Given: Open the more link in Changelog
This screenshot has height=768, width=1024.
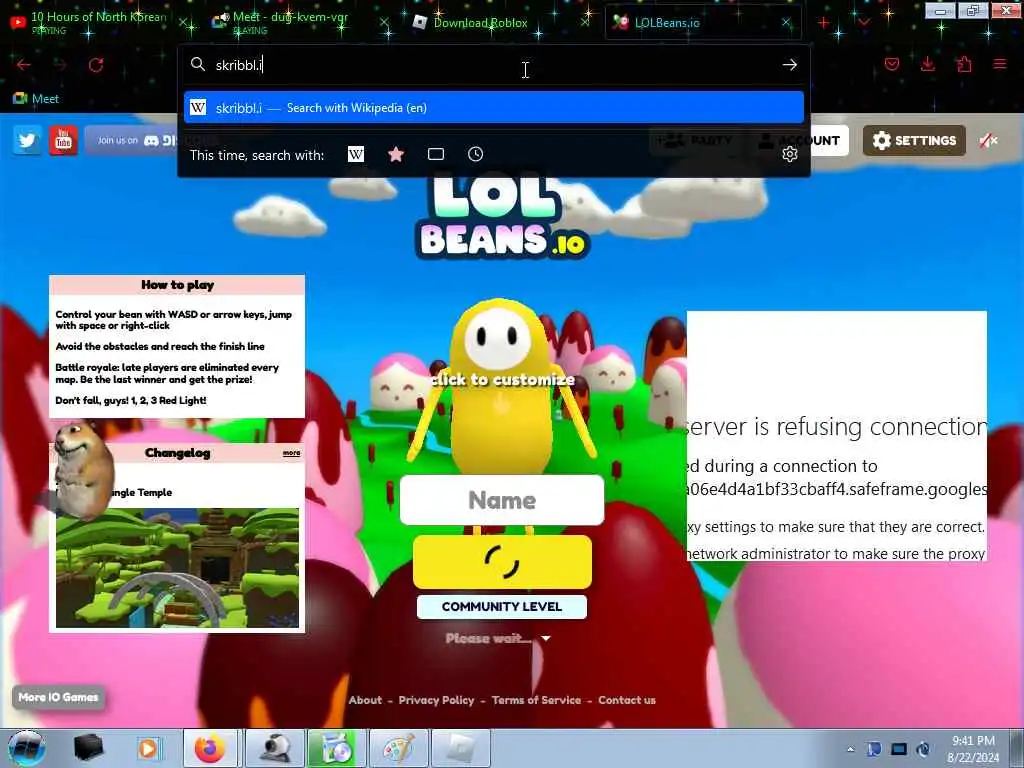Looking at the screenshot, I should click(x=291, y=453).
